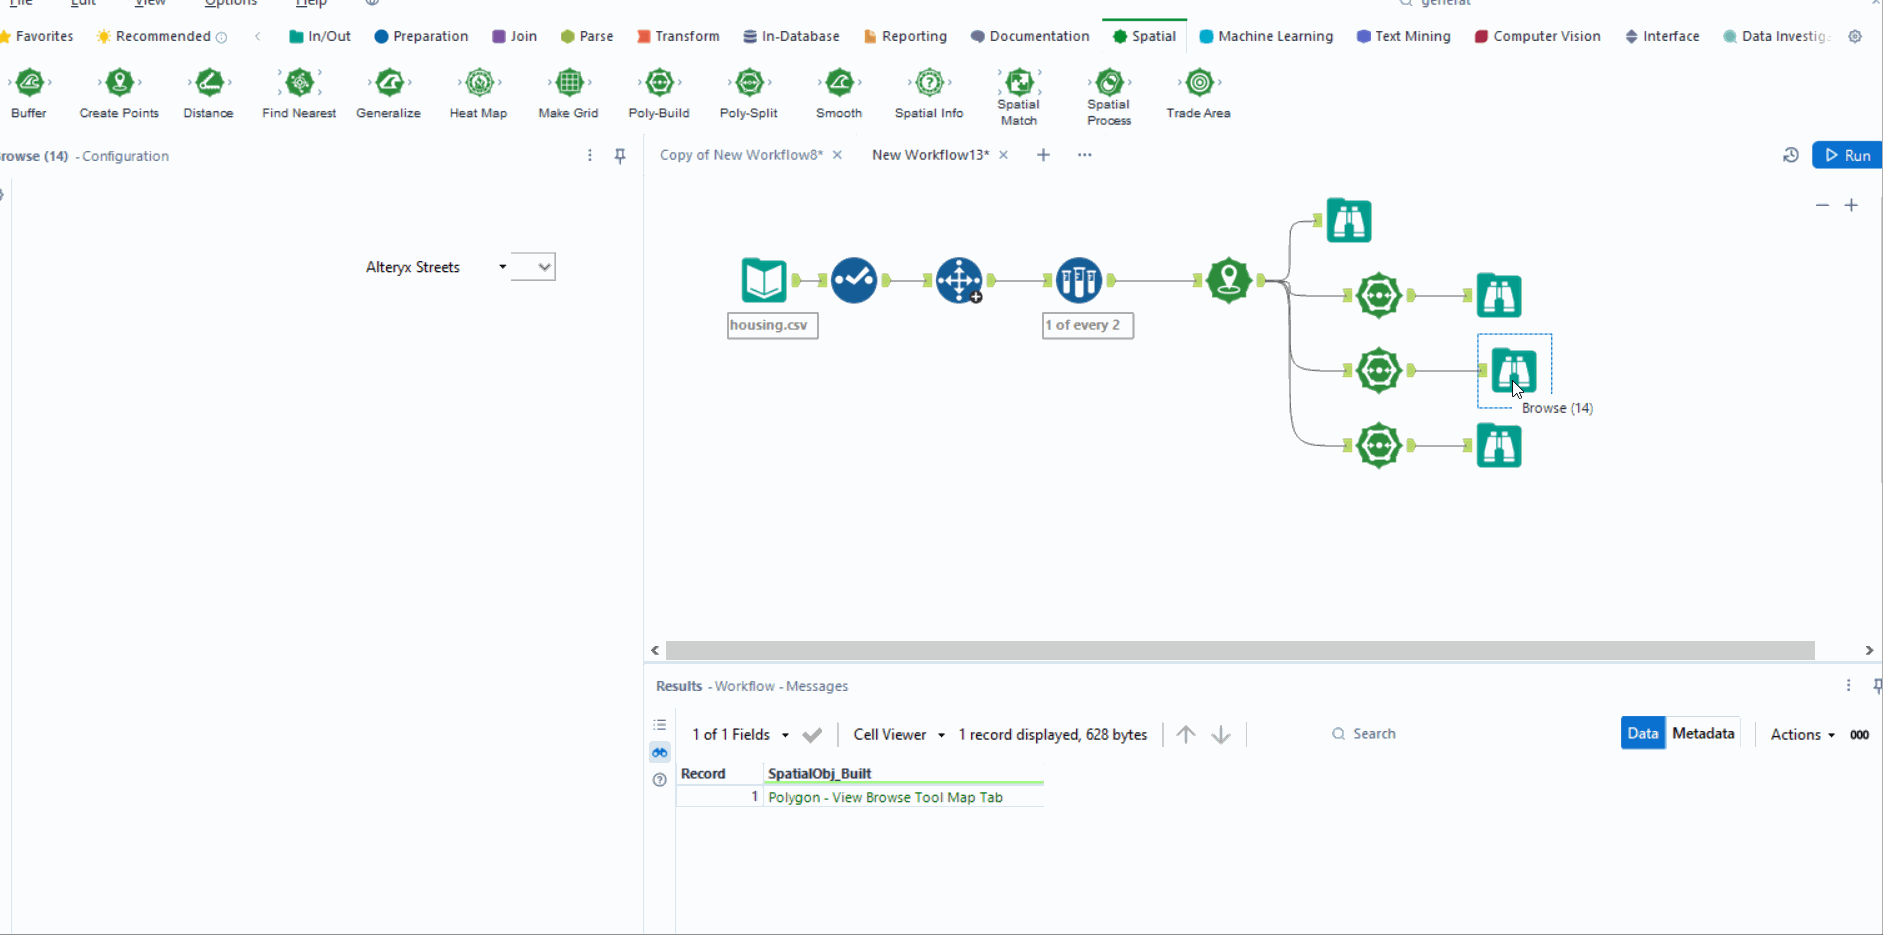The width and height of the screenshot is (1883, 935).
Task: Click the Polygon map tab cell
Action: click(885, 797)
